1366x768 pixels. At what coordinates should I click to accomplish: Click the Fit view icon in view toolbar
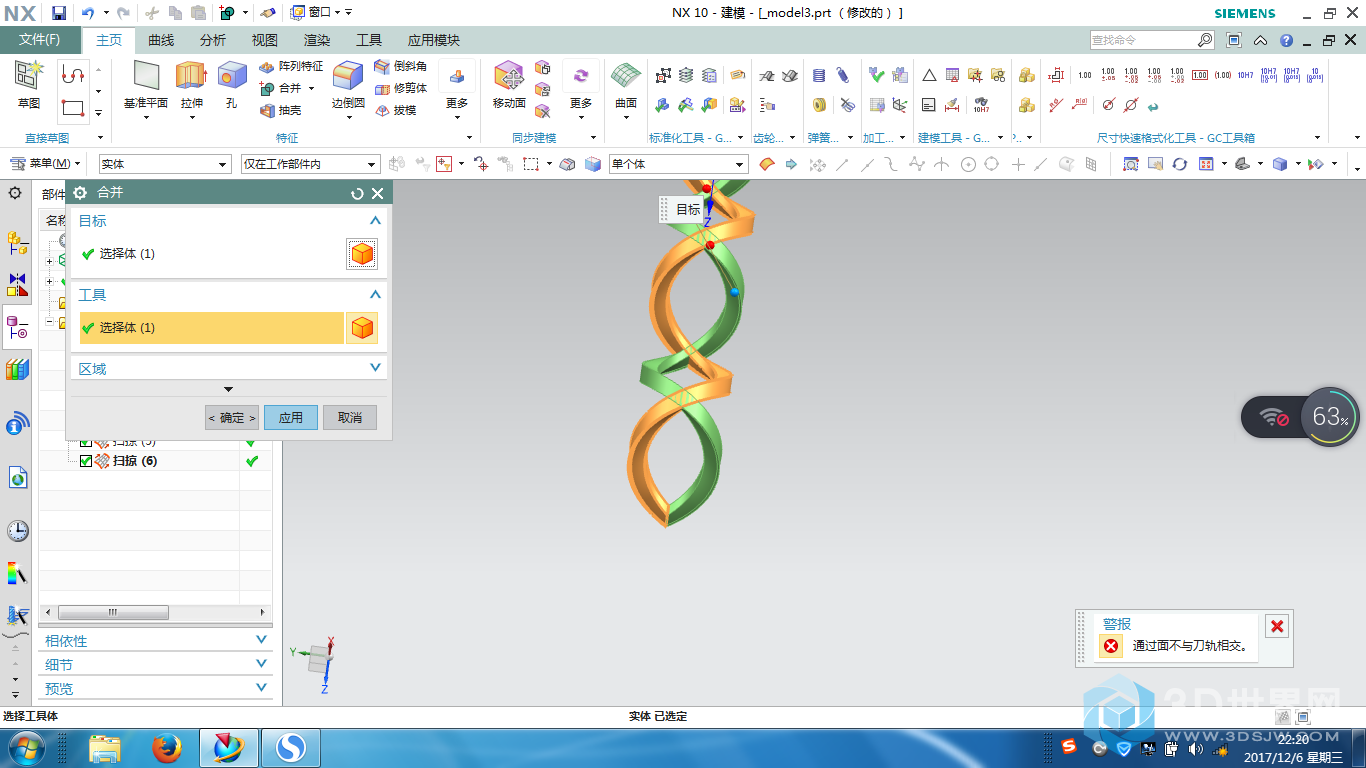1130,164
